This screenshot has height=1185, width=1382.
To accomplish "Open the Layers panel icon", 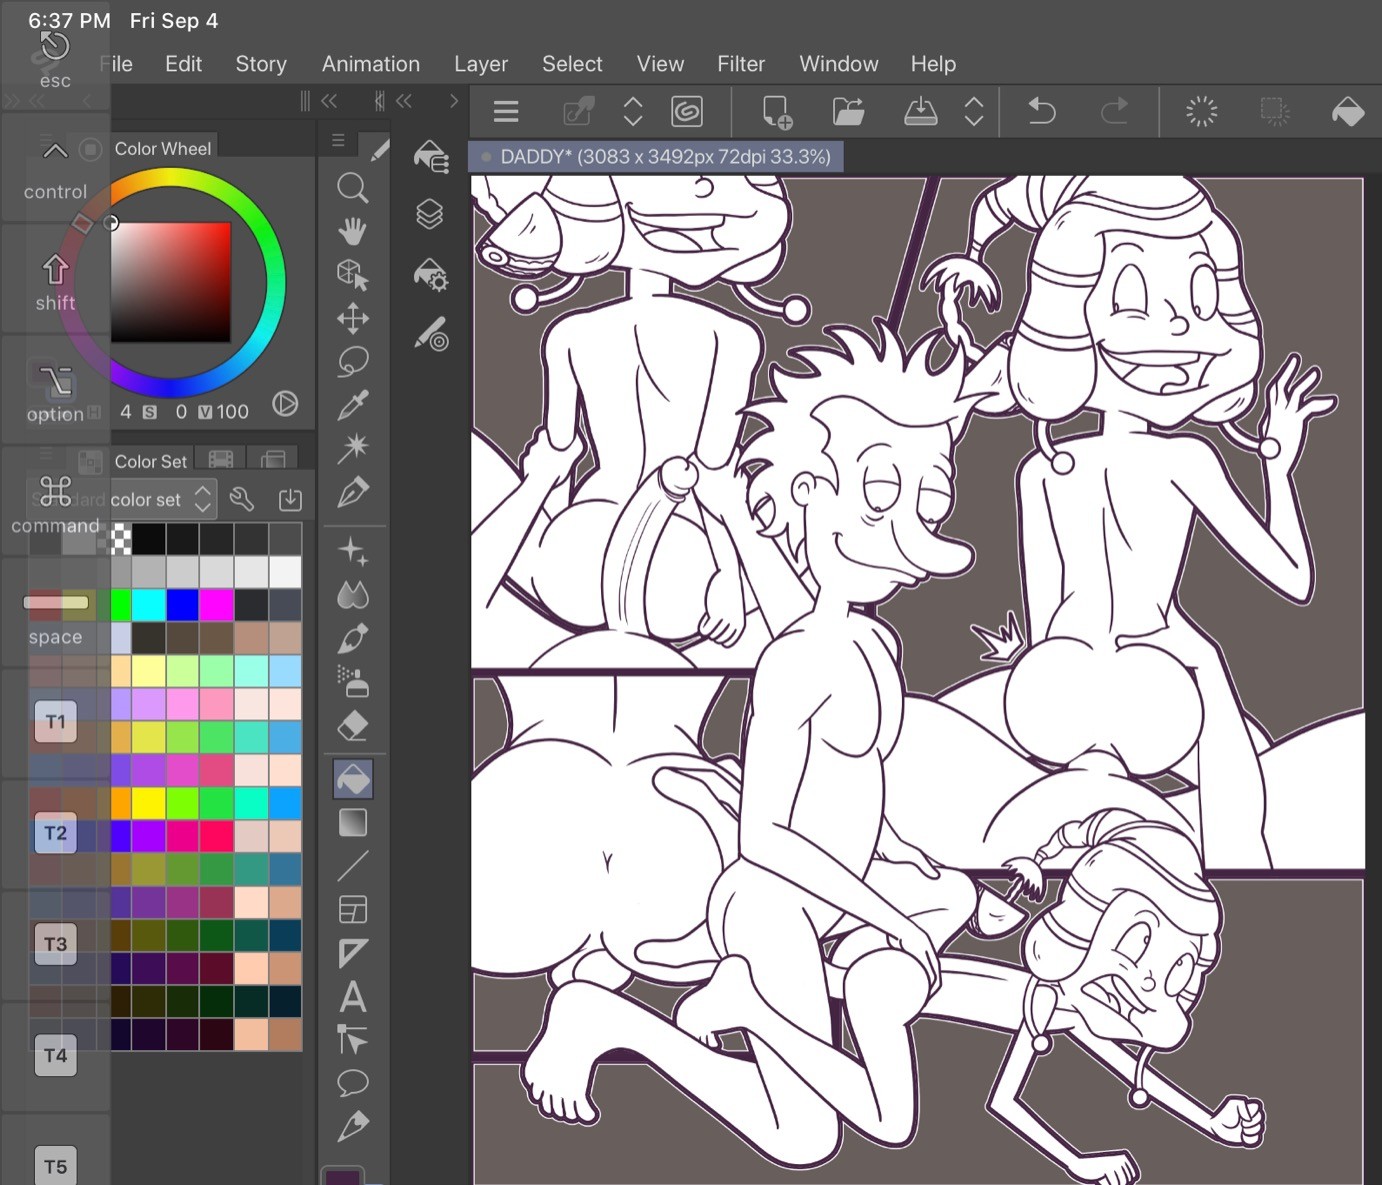I will (x=430, y=214).
